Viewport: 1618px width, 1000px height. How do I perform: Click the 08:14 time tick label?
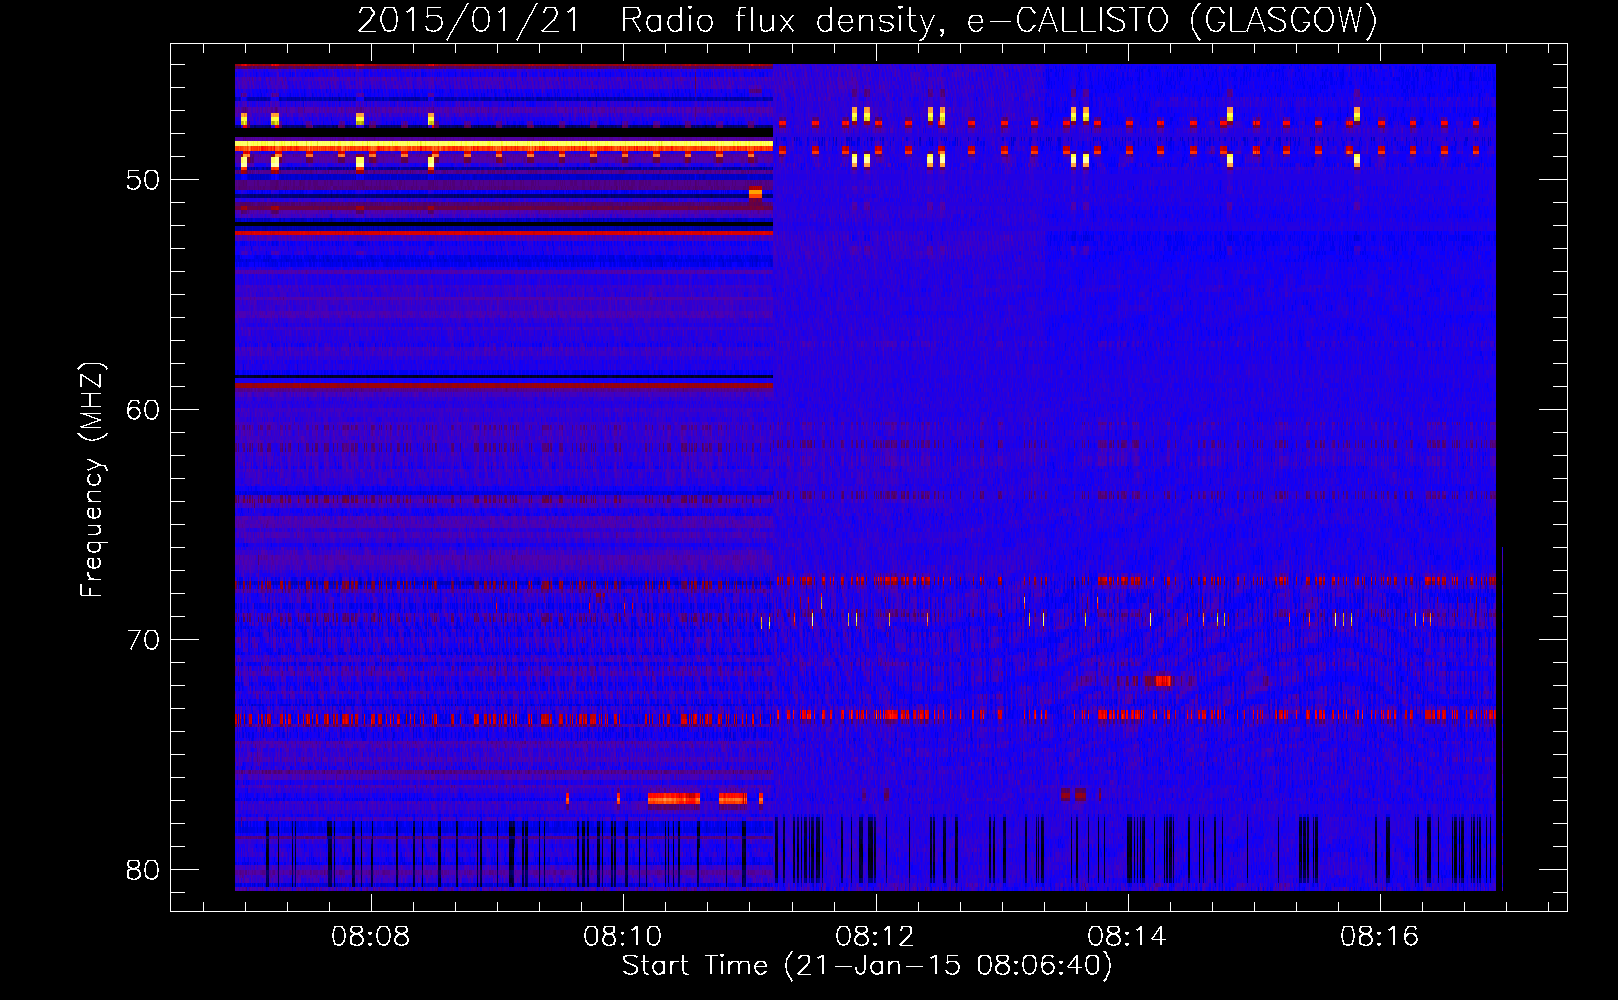[1127, 936]
